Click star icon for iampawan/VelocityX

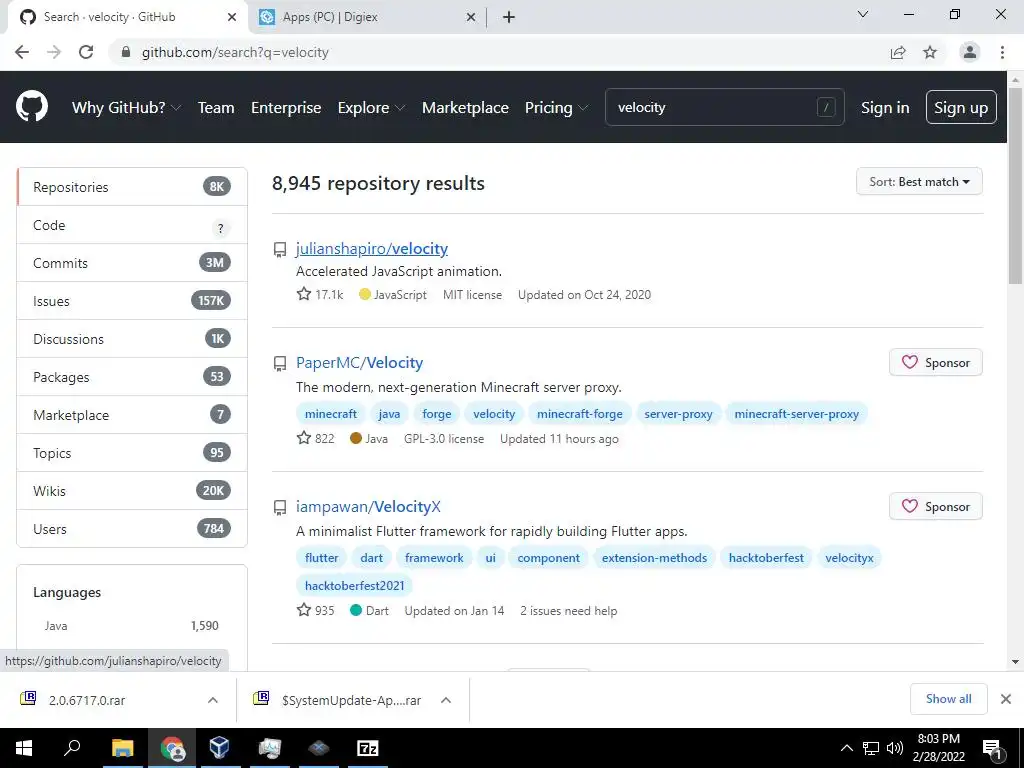(x=304, y=610)
